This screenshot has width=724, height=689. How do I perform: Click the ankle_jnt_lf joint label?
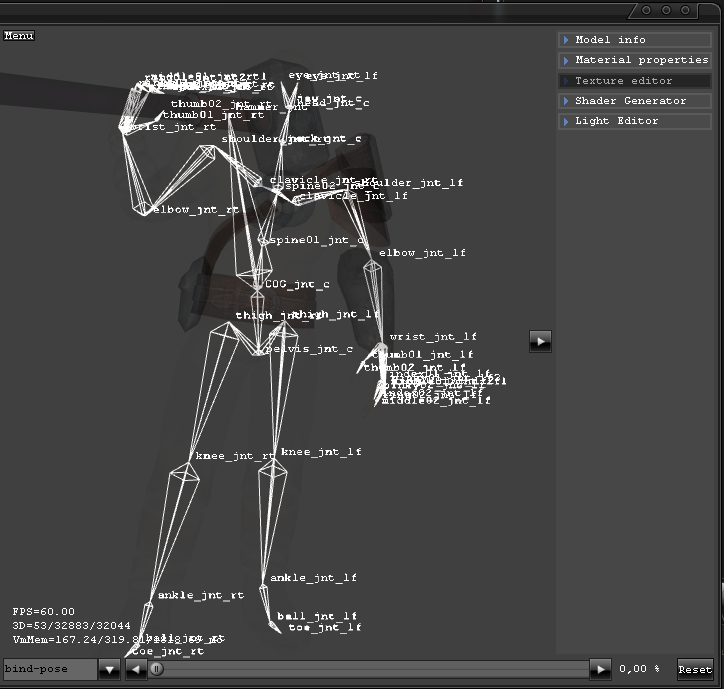click(313, 578)
